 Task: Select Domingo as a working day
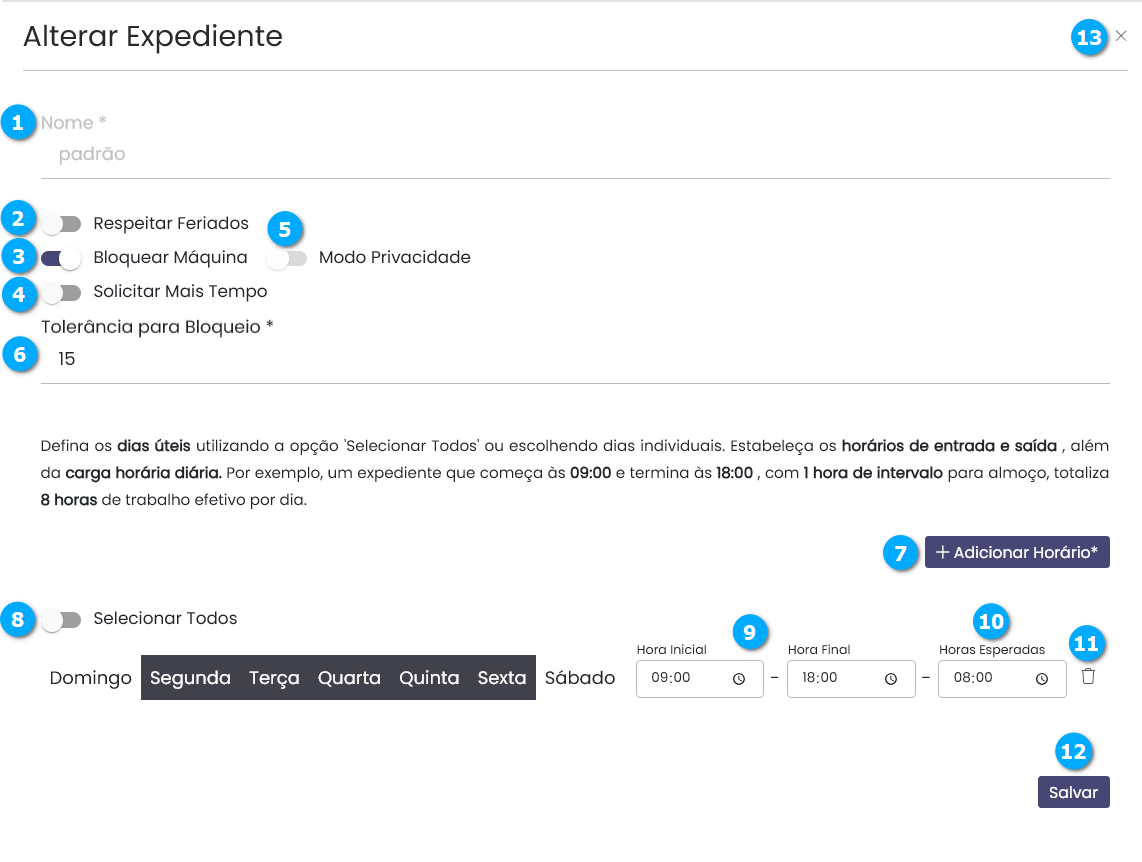coord(90,678)
